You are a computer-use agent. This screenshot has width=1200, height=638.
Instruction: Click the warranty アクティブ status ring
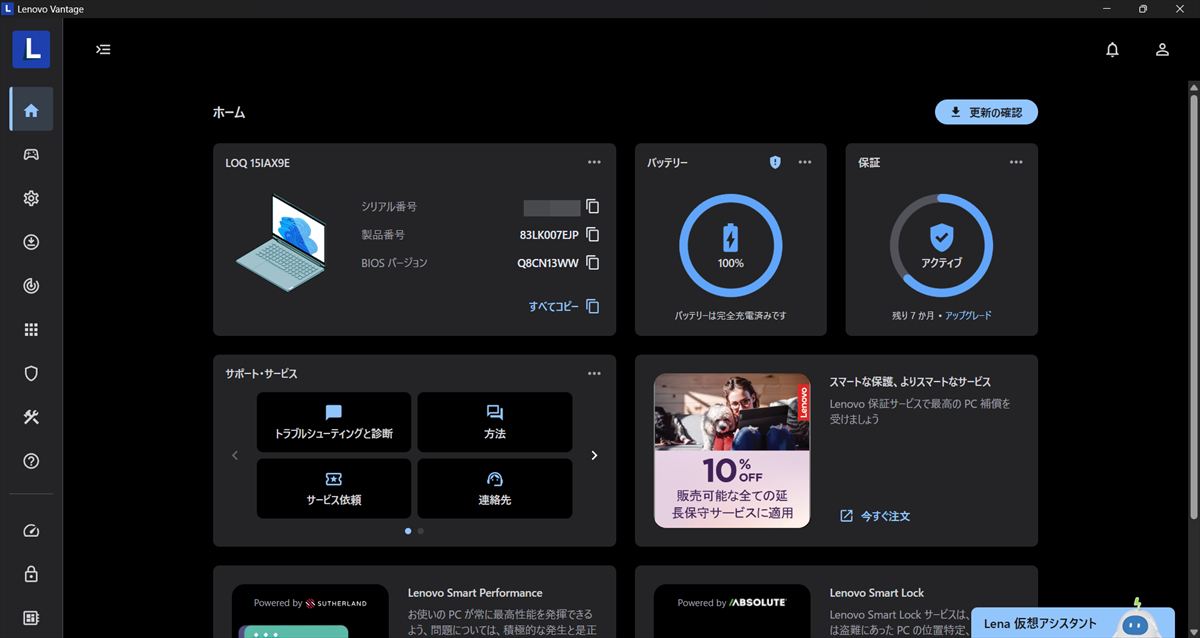pyautogui.click(x=941, y=246)
